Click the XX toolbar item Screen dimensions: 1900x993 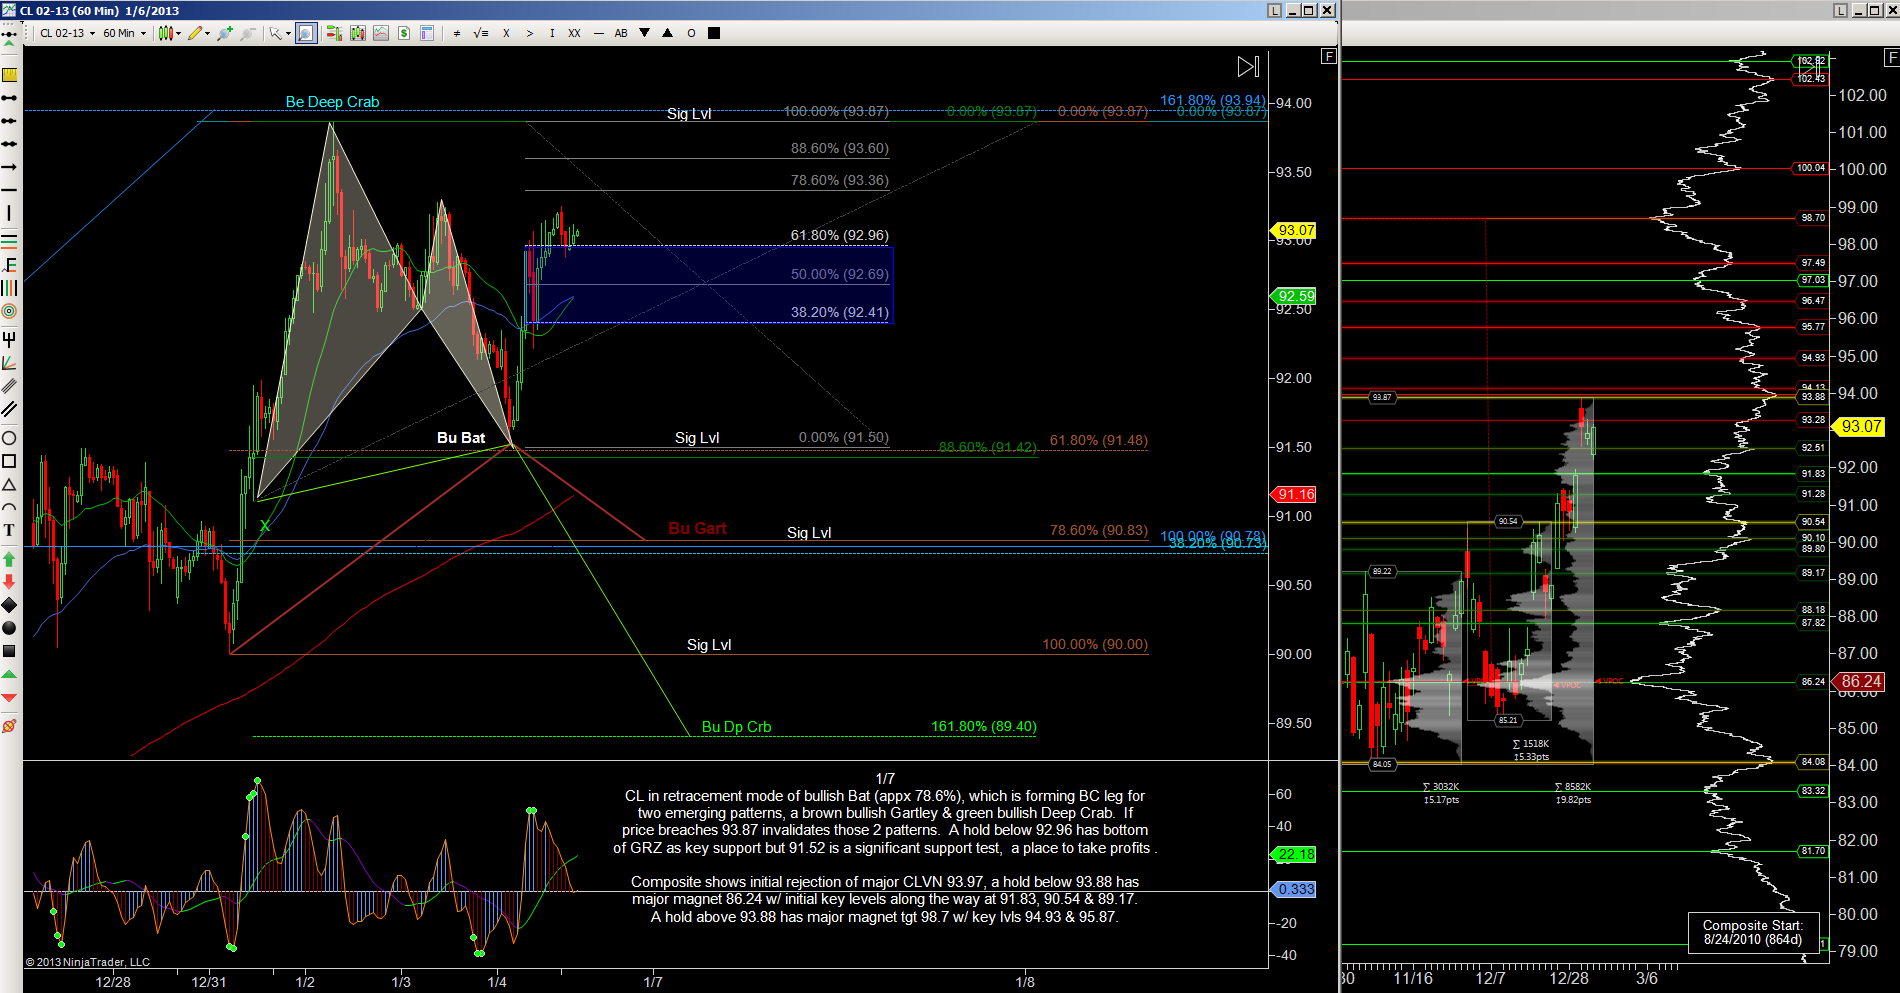pyautogui.click(x=574, y=33)
